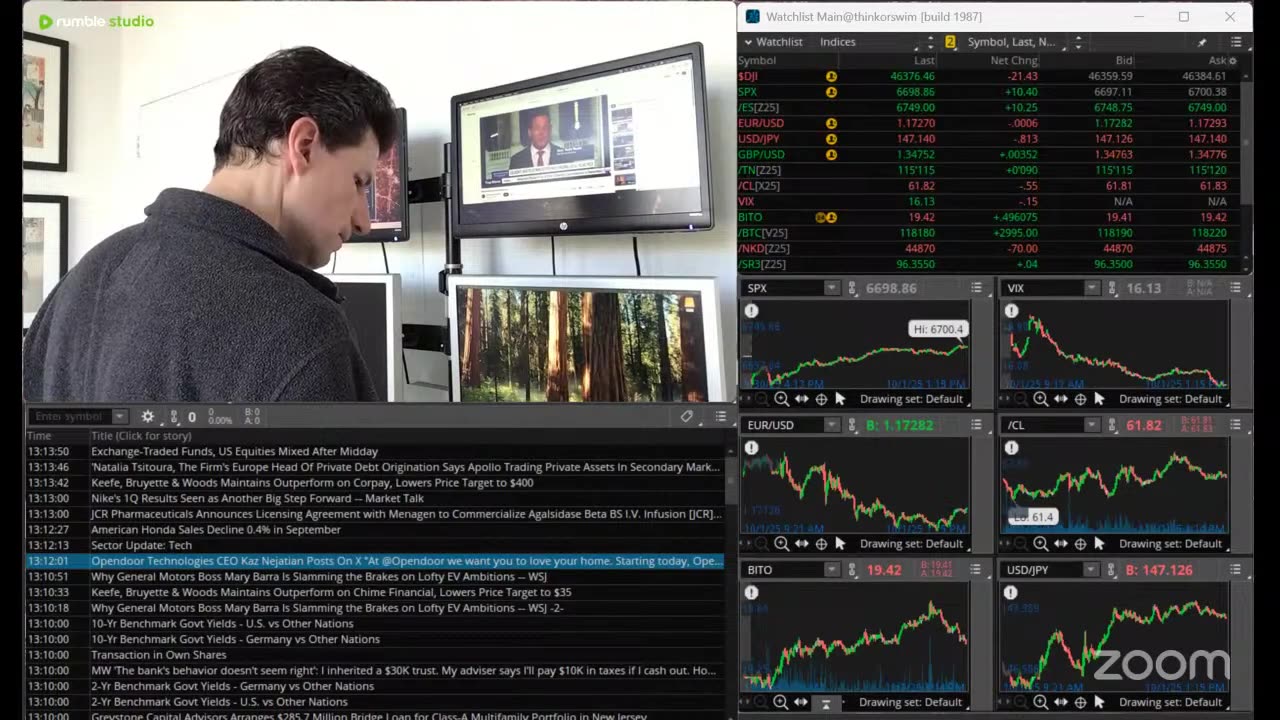Select the pointer cursor tool on the SPX chart
The height and width of the screenshot is (720, 1280).
(840, 399)
